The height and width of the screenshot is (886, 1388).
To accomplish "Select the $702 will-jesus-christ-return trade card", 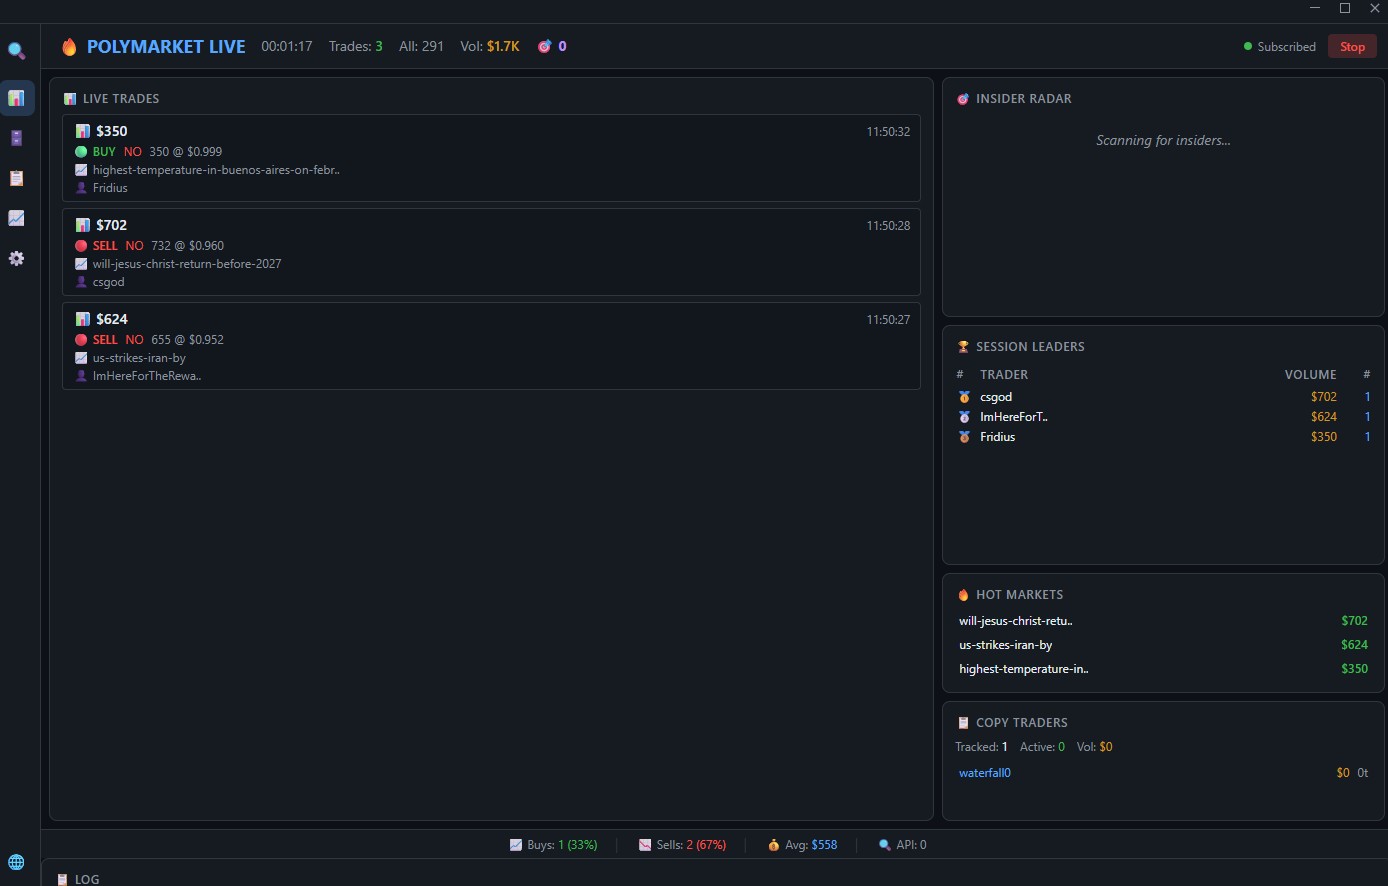I will (490, 252).
